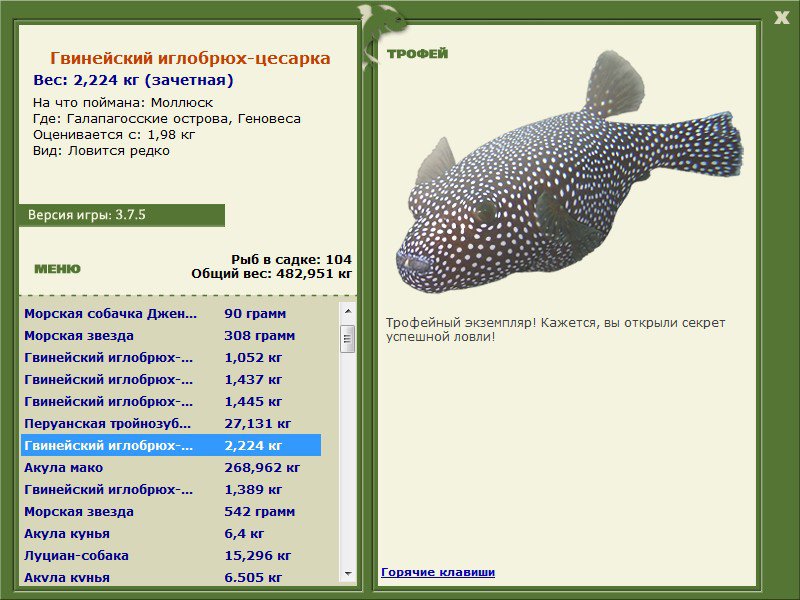Click the Общий вес: 482,951 кг text

pos(271,273)
